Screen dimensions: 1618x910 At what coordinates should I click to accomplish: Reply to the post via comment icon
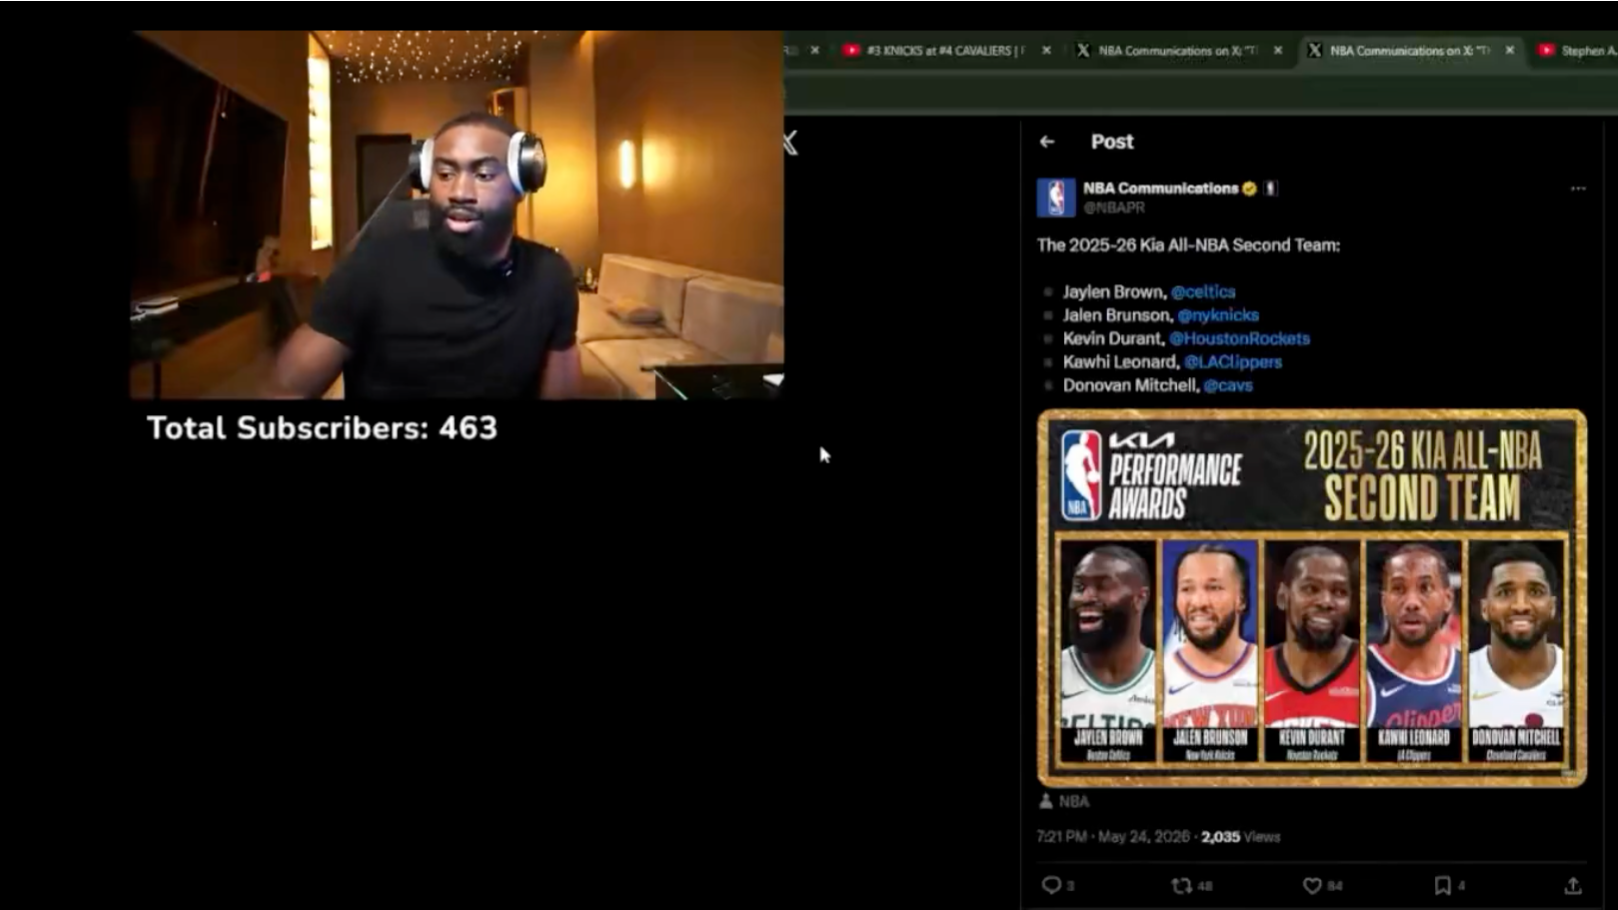click(x=1051, y=885)
